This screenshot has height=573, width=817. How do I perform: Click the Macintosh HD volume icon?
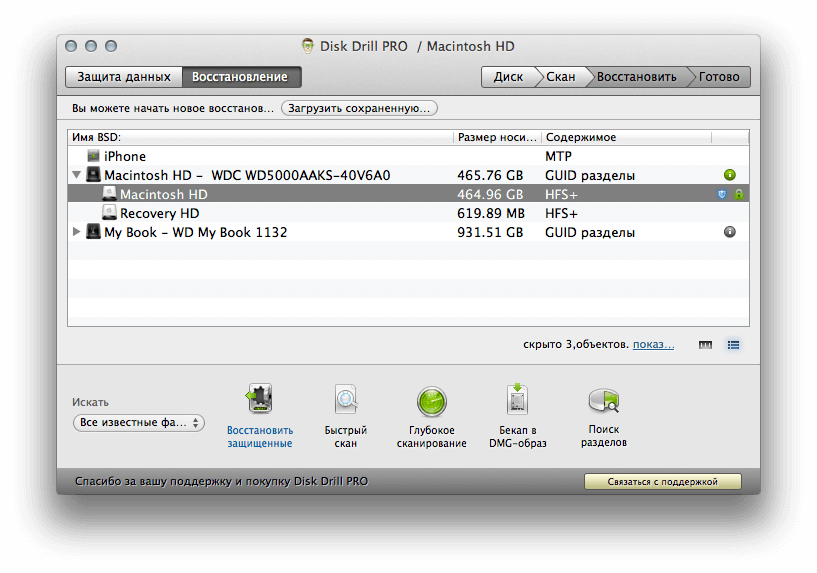tap(109, 194)
